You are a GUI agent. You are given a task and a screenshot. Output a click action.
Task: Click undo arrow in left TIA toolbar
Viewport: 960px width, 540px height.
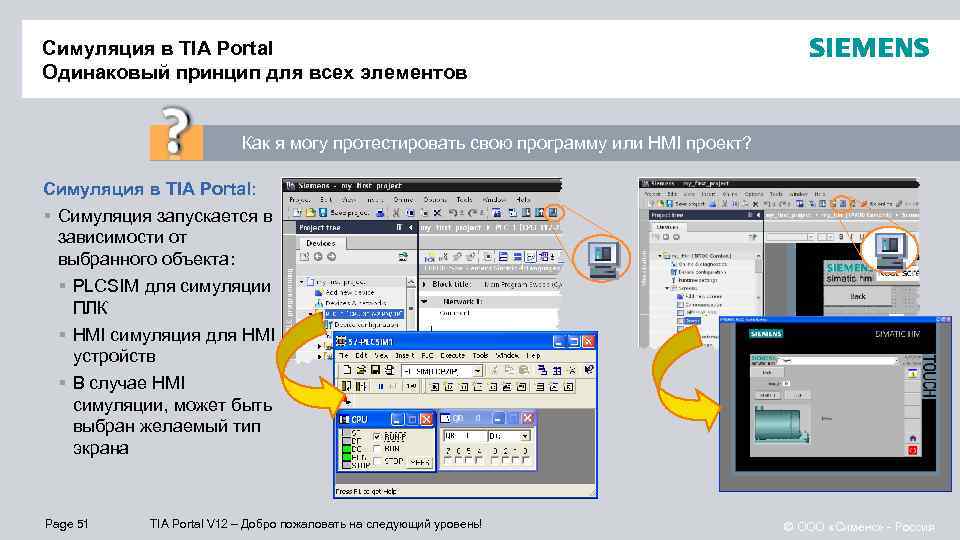(454, 213)
